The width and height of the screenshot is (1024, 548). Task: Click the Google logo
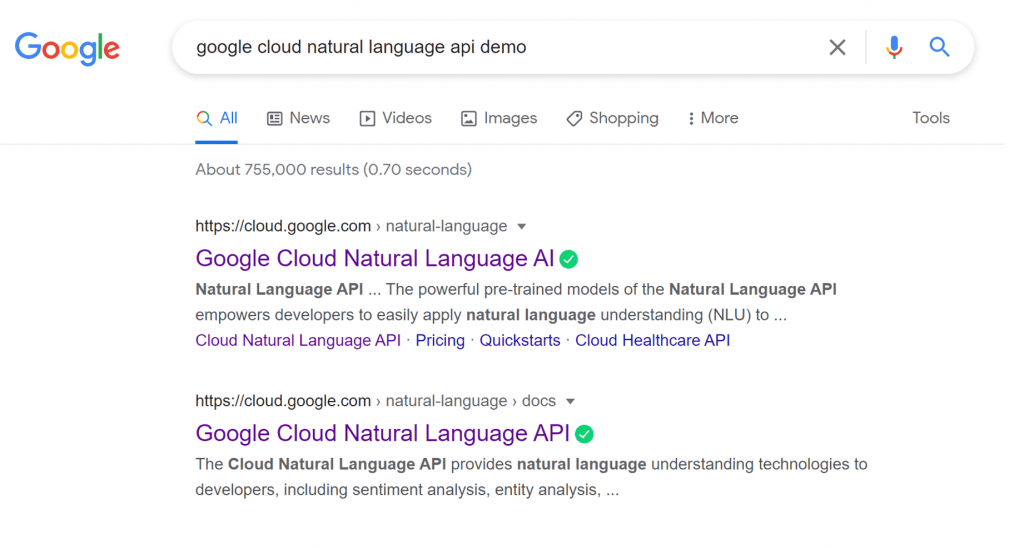coord(67,48)
